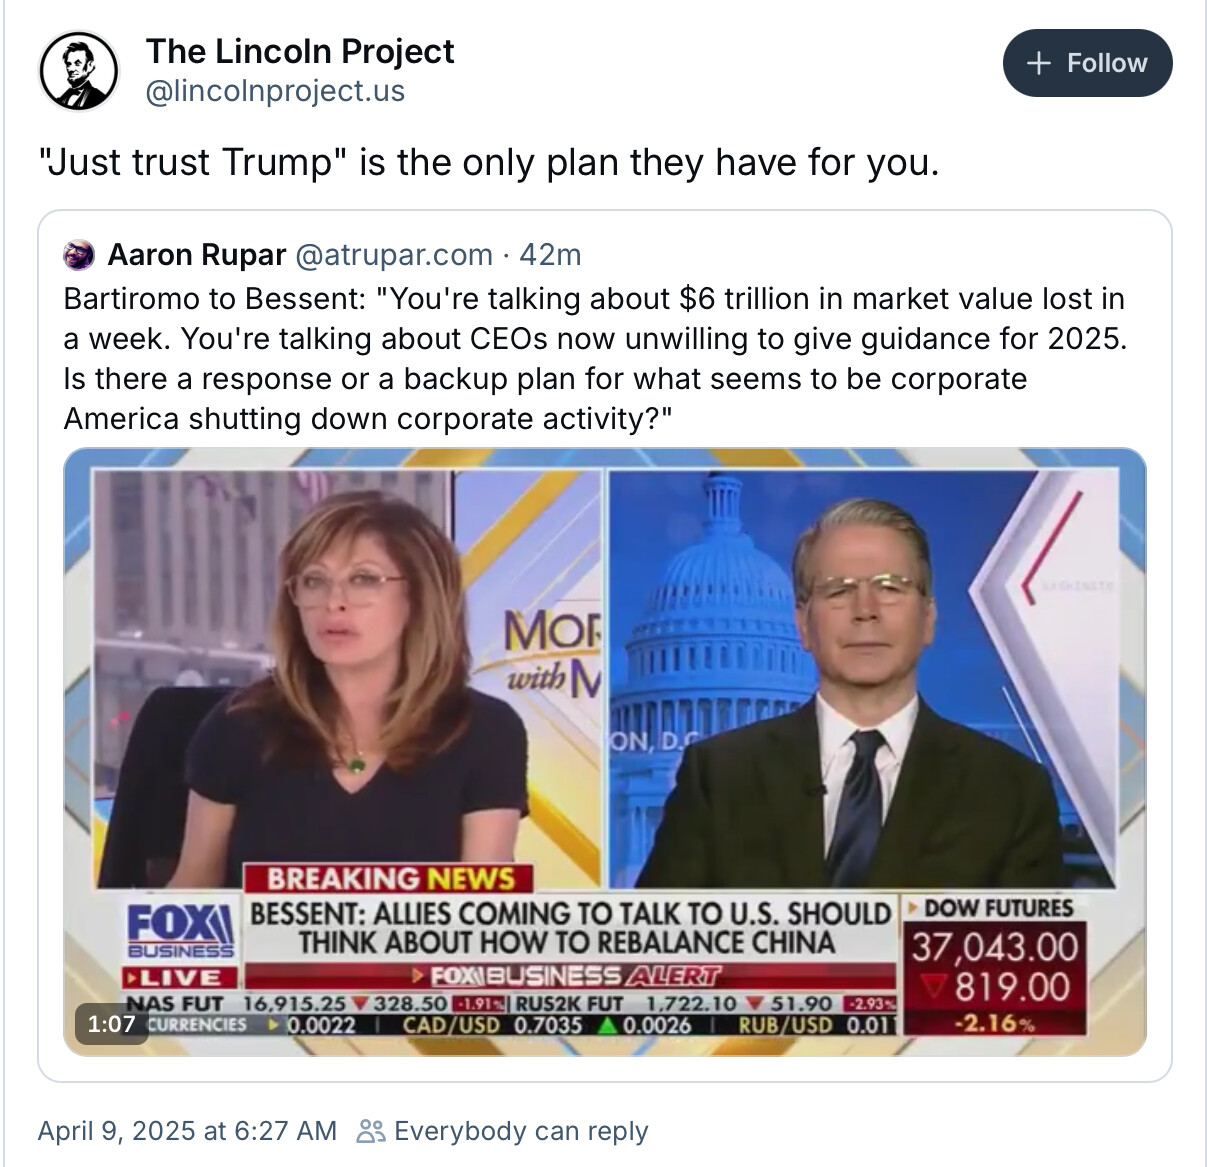The height and width of the screenshot is (1167, 1207).
Task: Click the Fox Business Alert bar
Action: [570, 975]
